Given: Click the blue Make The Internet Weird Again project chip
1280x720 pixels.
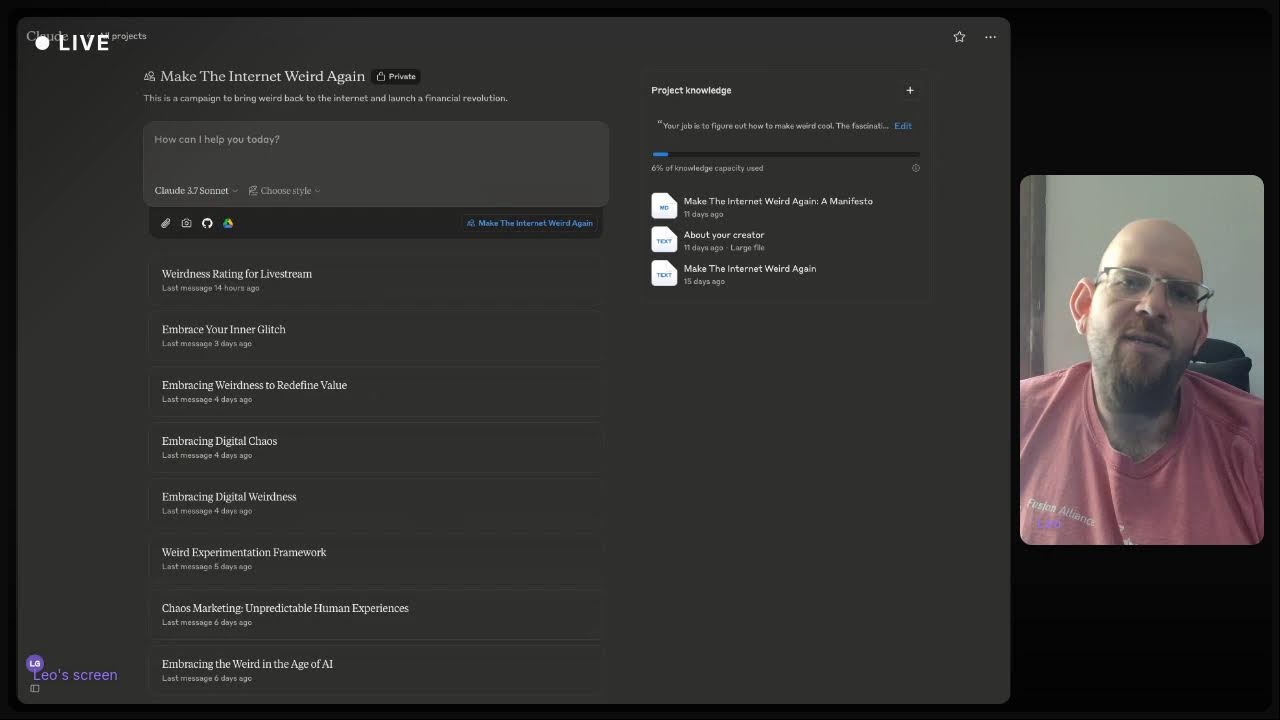Looking at the screenshot, I should tap(530, 223).
